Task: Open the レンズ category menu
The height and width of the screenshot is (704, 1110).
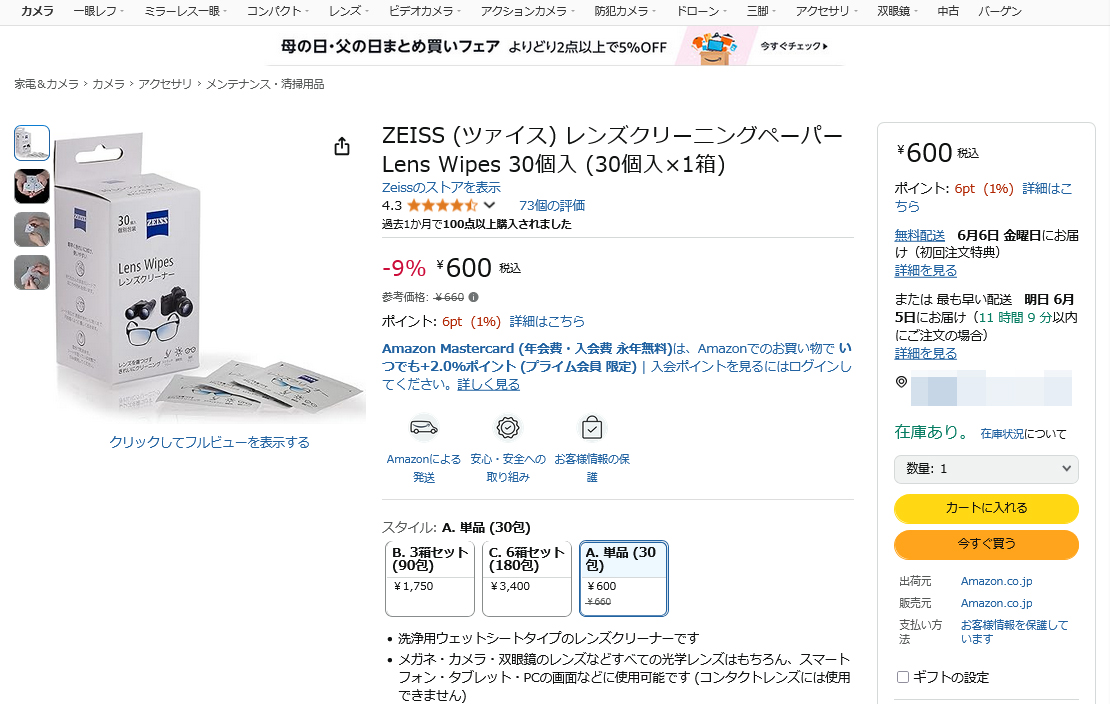Action: click(x=347, y=11)
